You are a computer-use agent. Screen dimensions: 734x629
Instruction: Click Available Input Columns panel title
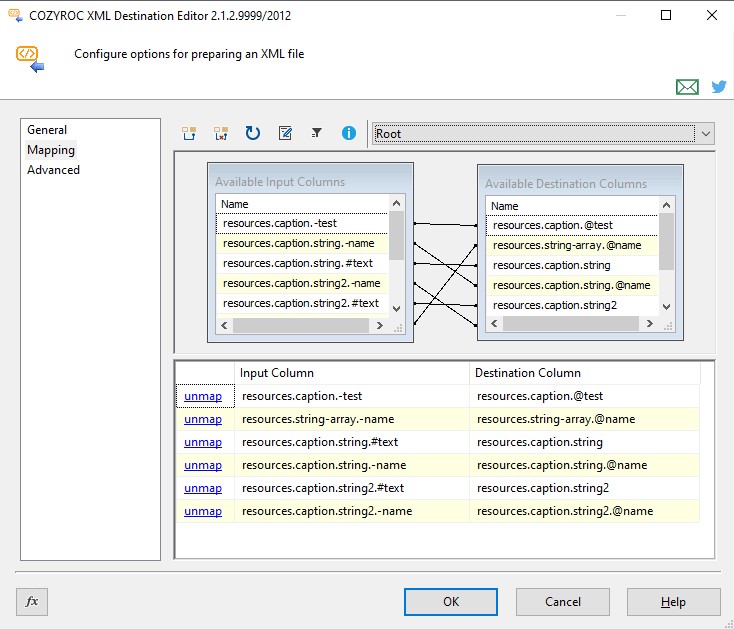point(280,182)
